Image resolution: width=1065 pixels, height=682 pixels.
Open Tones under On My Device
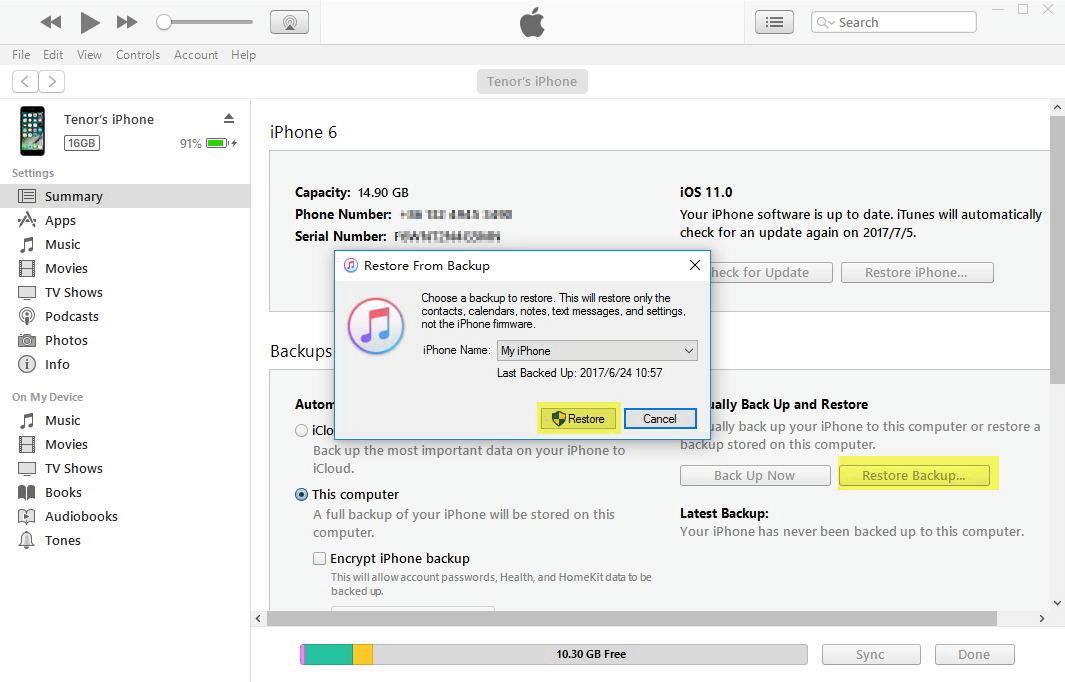(x=62, y=540)
